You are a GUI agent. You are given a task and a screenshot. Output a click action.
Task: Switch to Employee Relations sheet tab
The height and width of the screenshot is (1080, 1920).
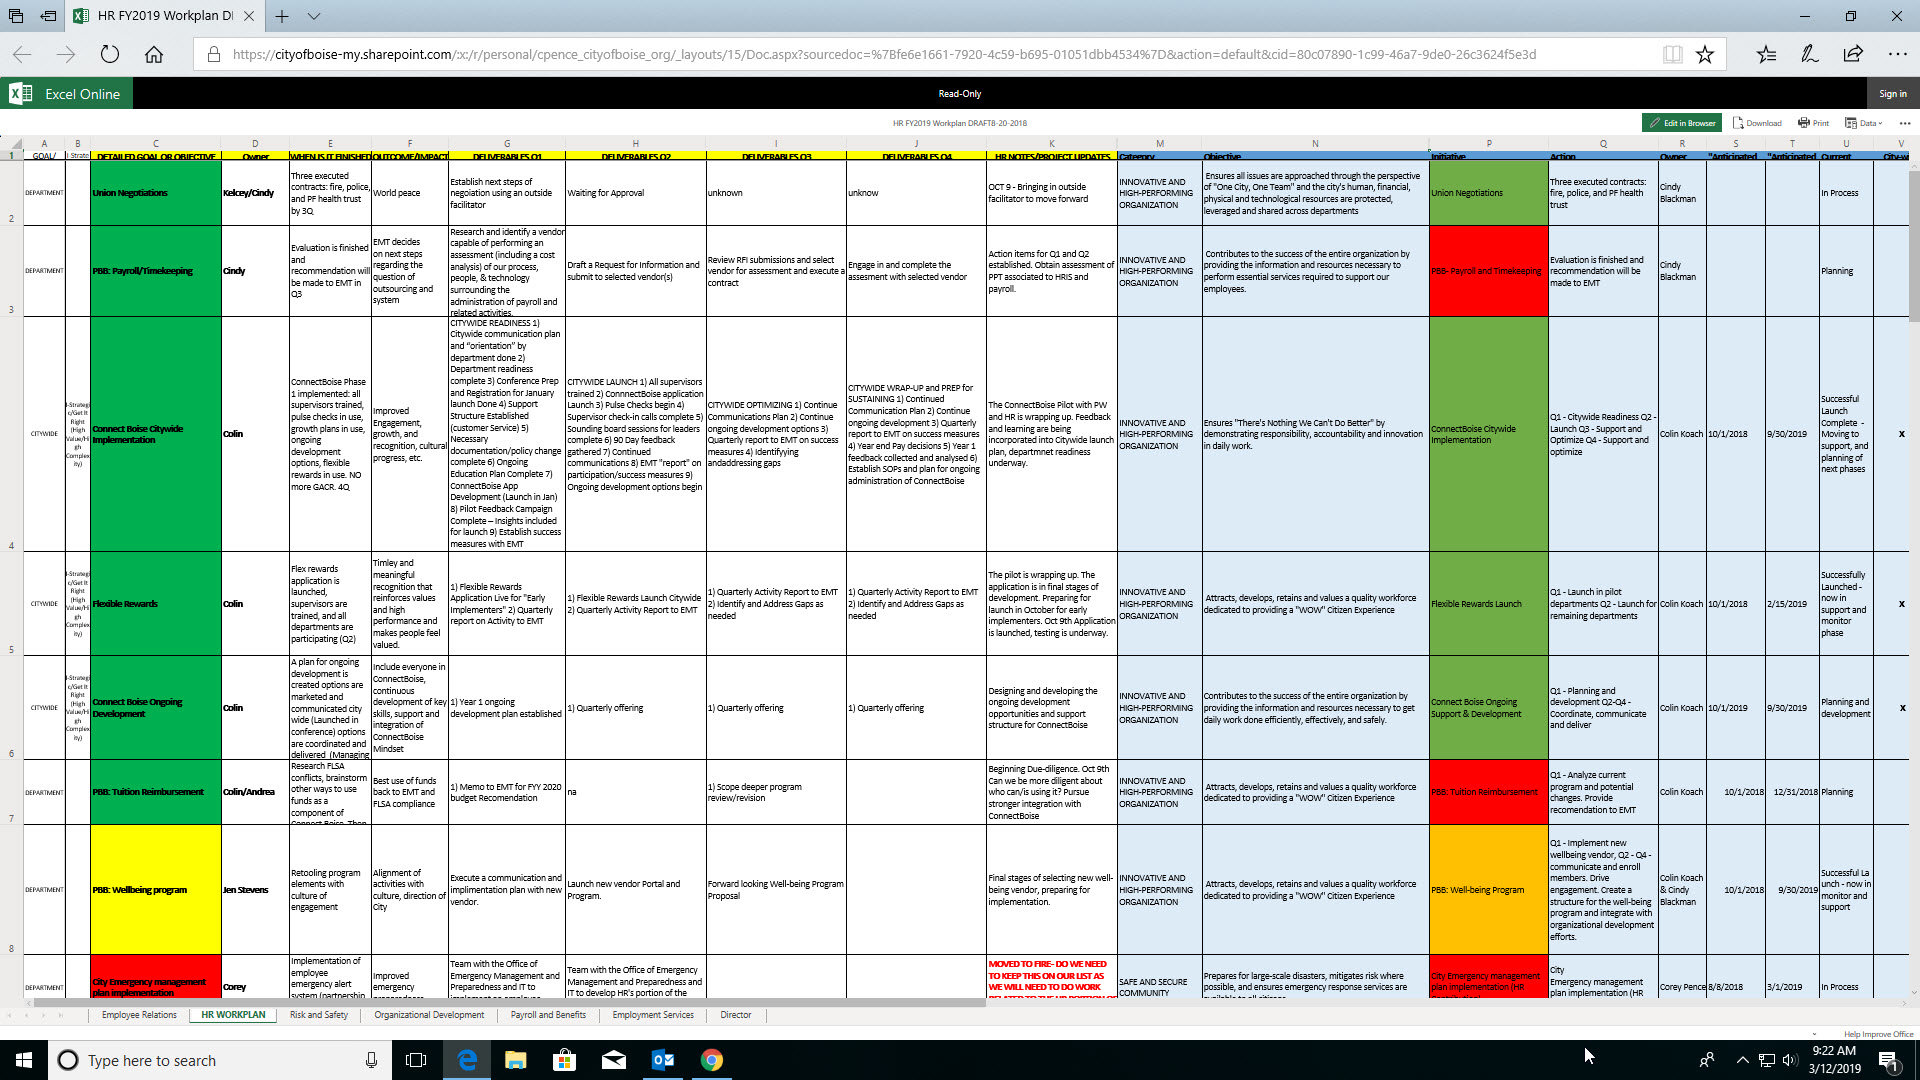click(x=139, y=1015)
